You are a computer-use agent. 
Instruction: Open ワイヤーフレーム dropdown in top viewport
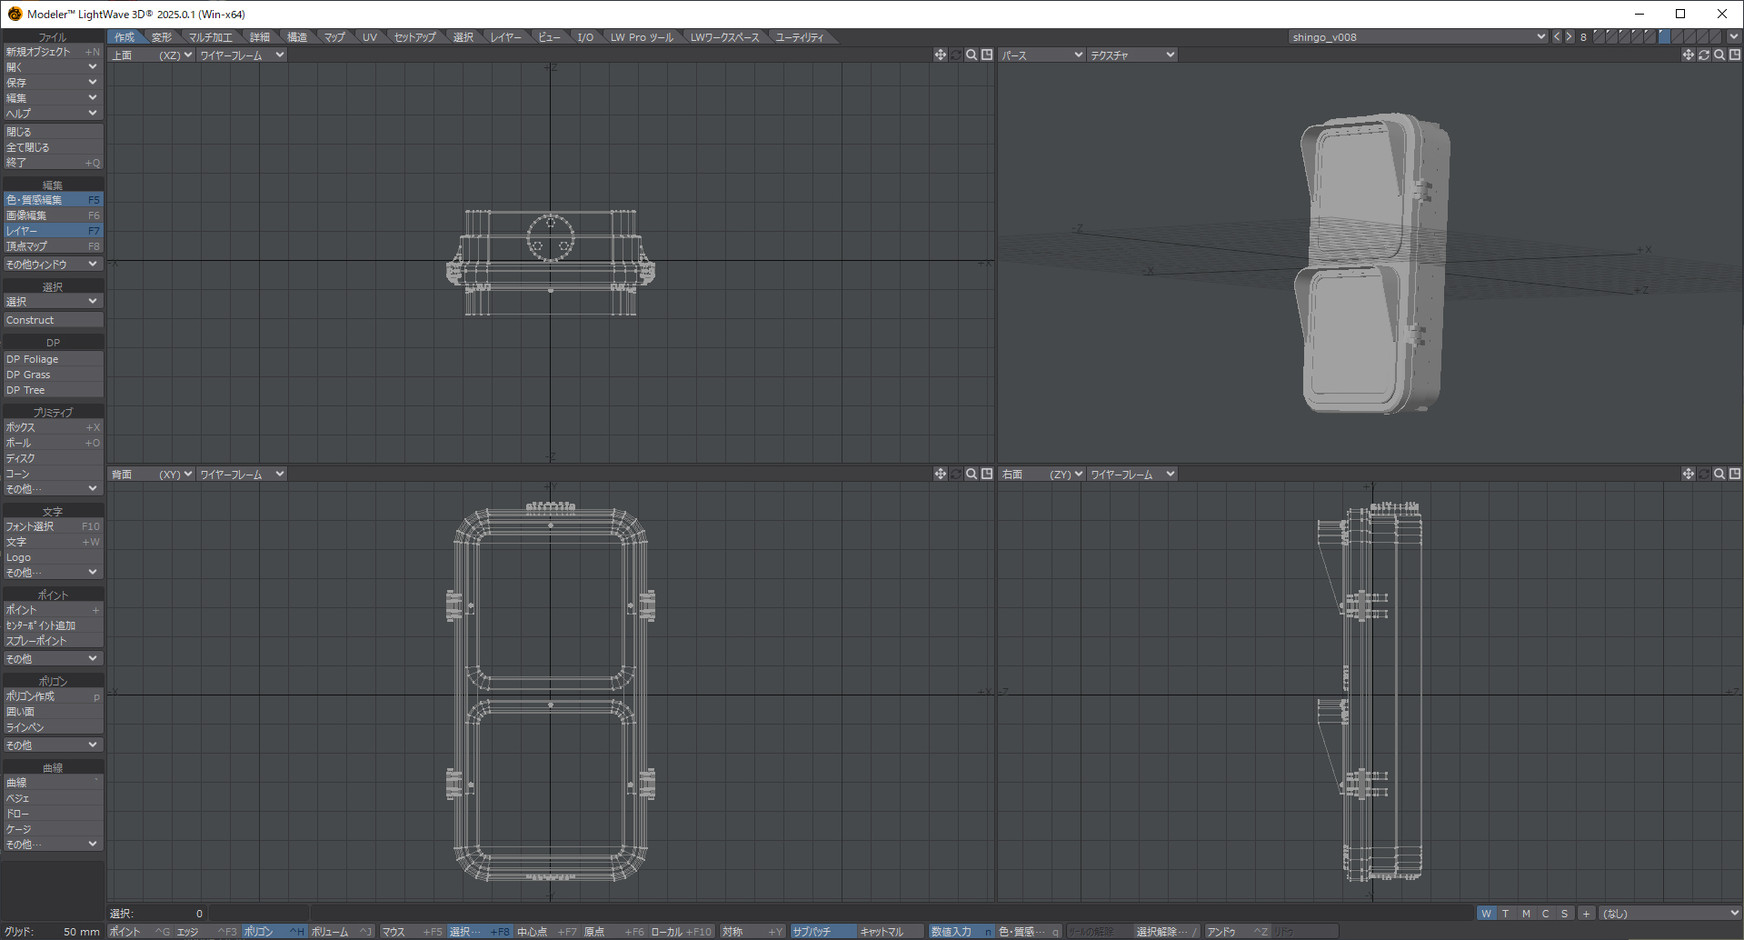point(241,55)
